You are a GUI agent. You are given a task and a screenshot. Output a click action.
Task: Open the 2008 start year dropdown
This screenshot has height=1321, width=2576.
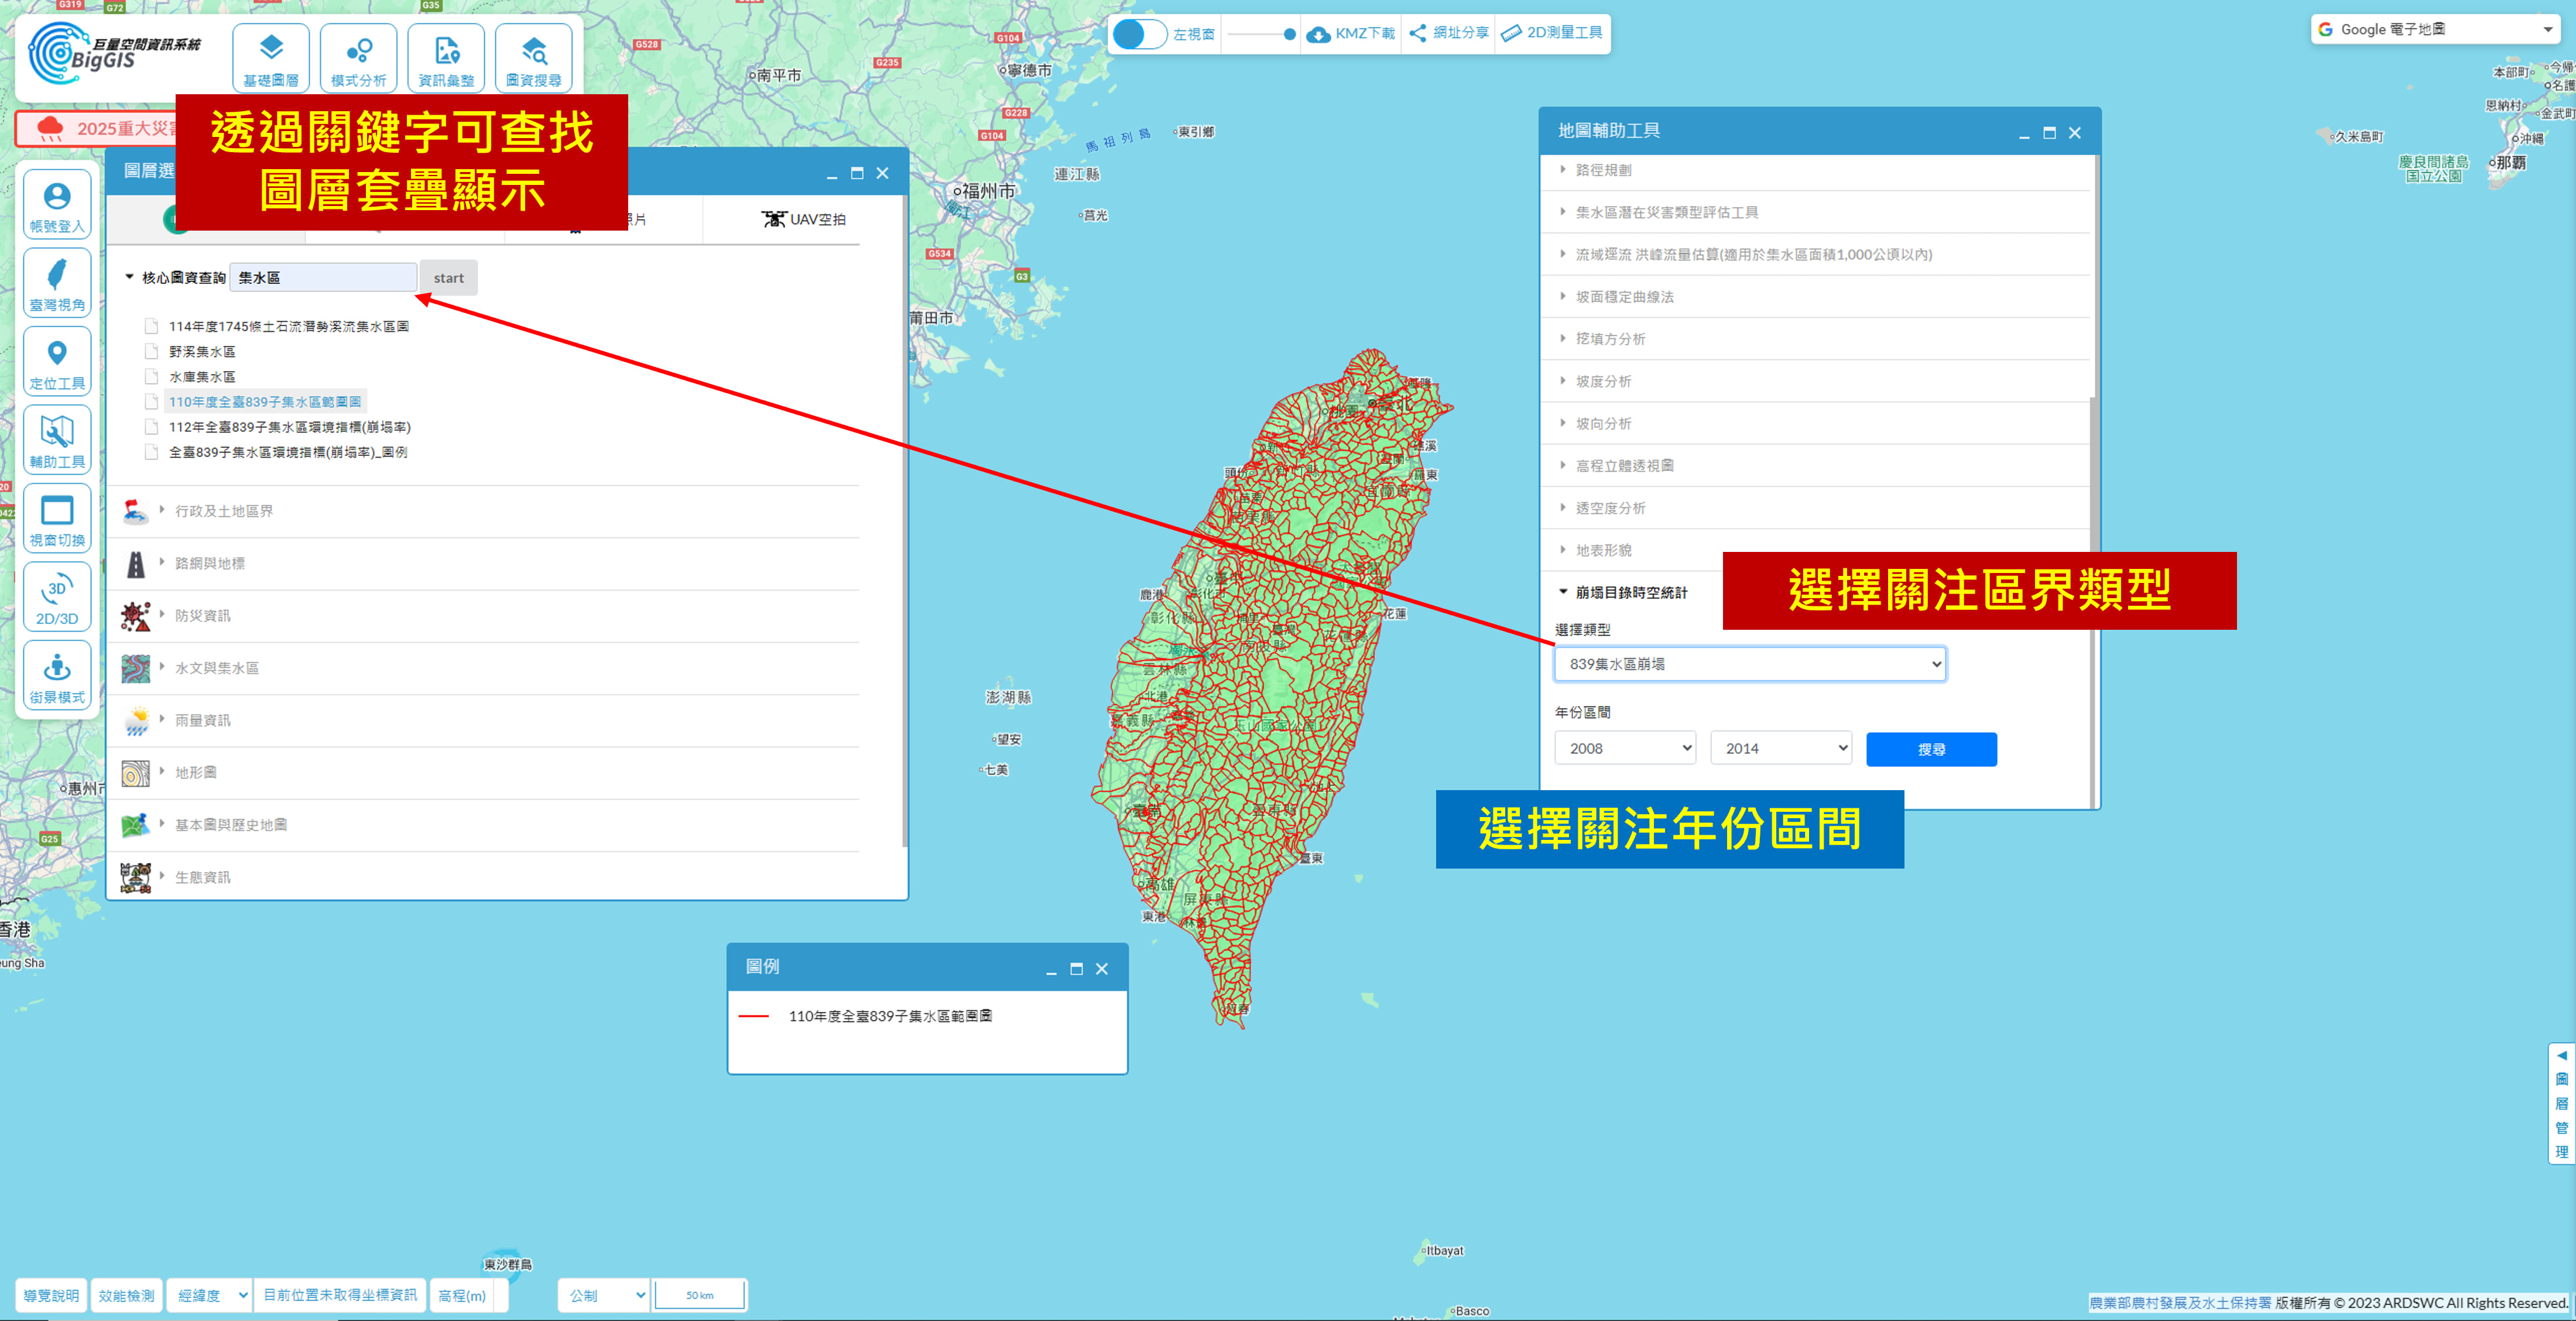1624,748
